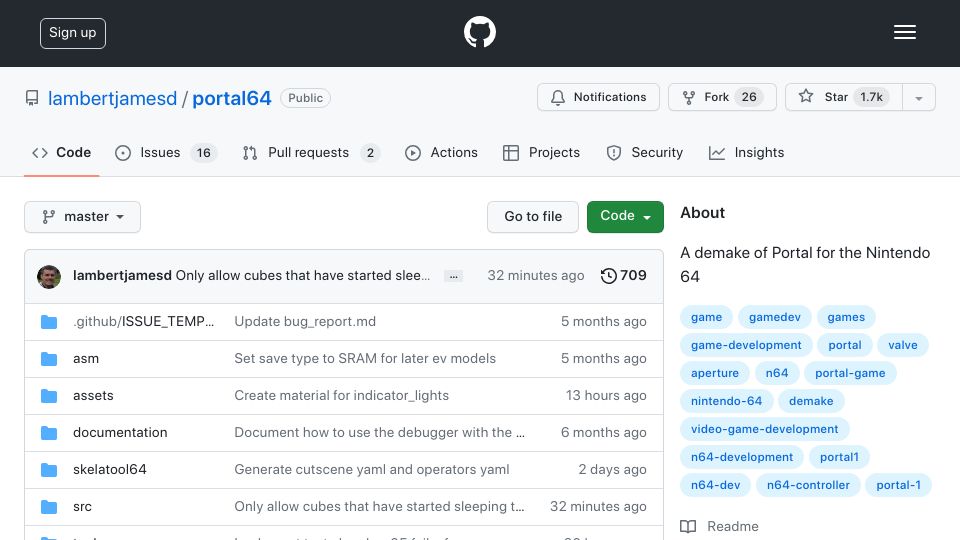Open the .github/ISSUE_TEMP... folder
This screenshot has width=960, height=540.
tap(143, 321)
